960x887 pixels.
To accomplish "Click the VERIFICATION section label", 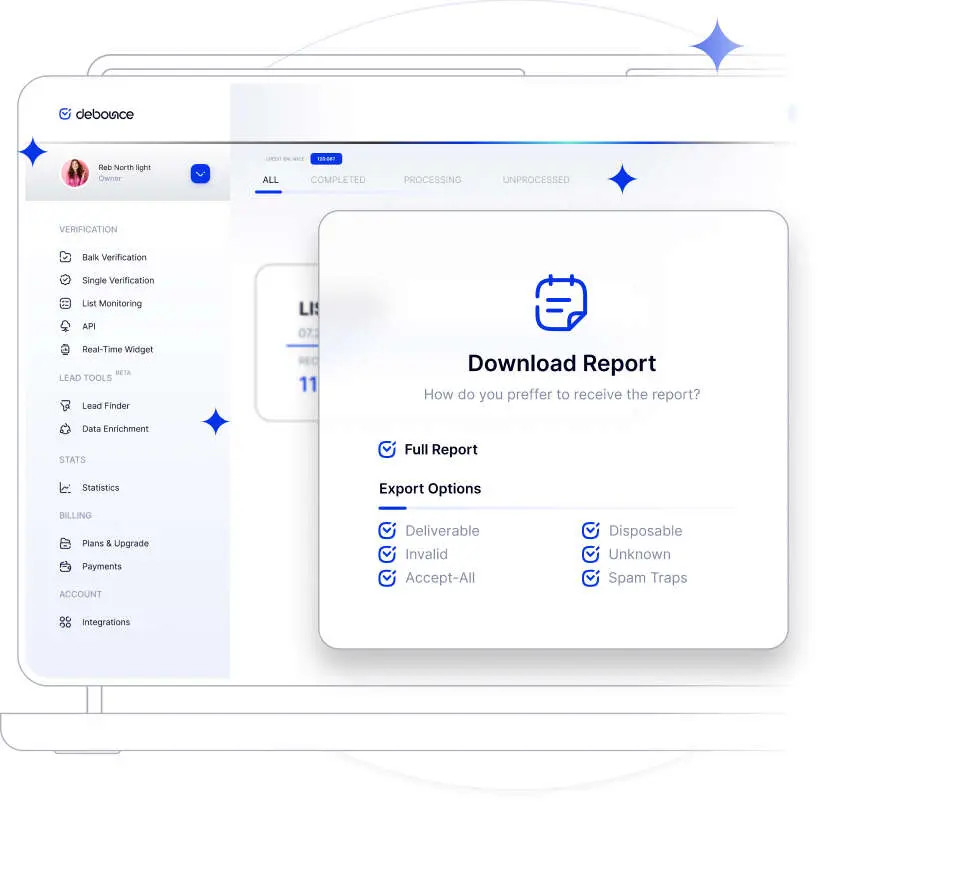I will 88,229.
